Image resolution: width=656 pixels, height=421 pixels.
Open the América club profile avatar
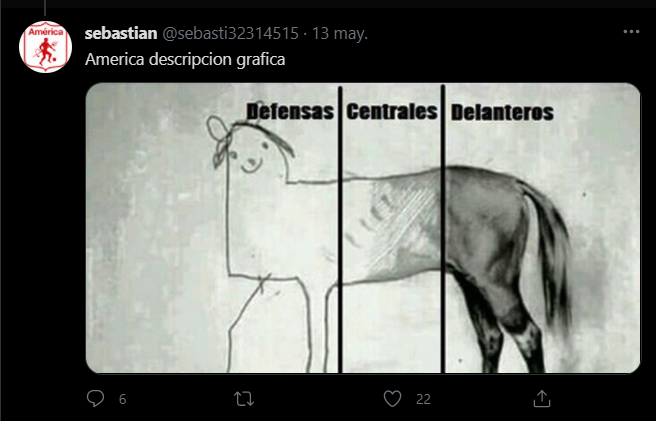(45, 47)
